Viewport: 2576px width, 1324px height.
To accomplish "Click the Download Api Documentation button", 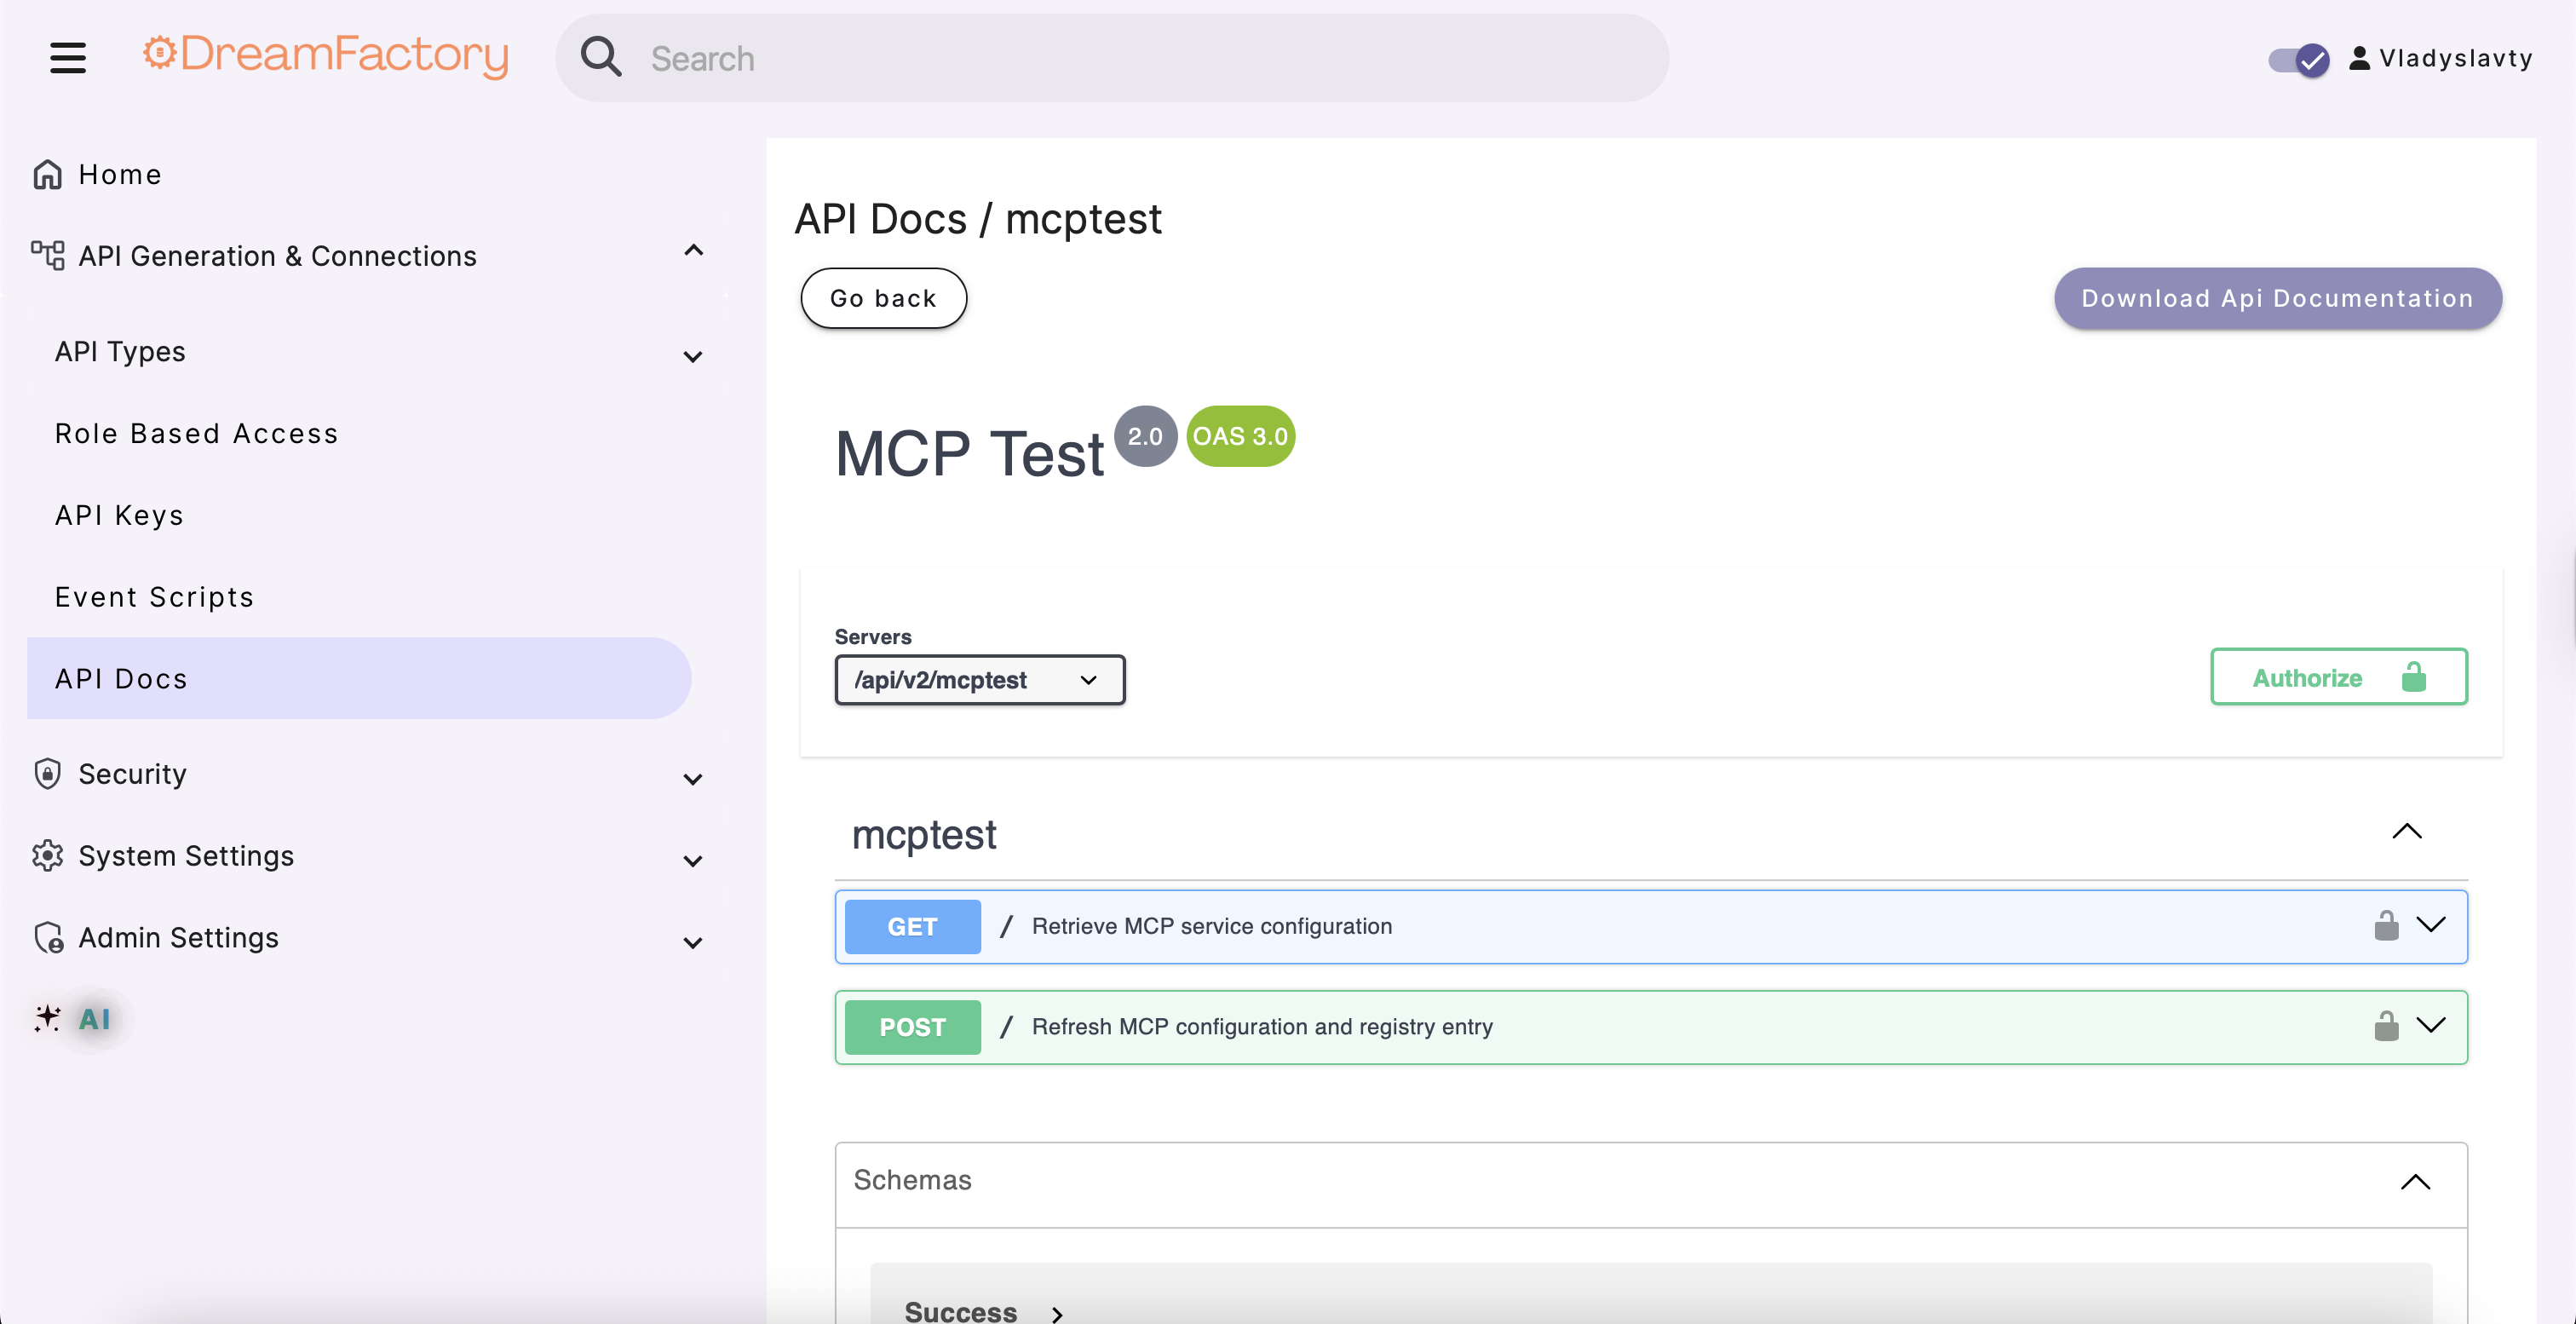I will [2277, 298].
